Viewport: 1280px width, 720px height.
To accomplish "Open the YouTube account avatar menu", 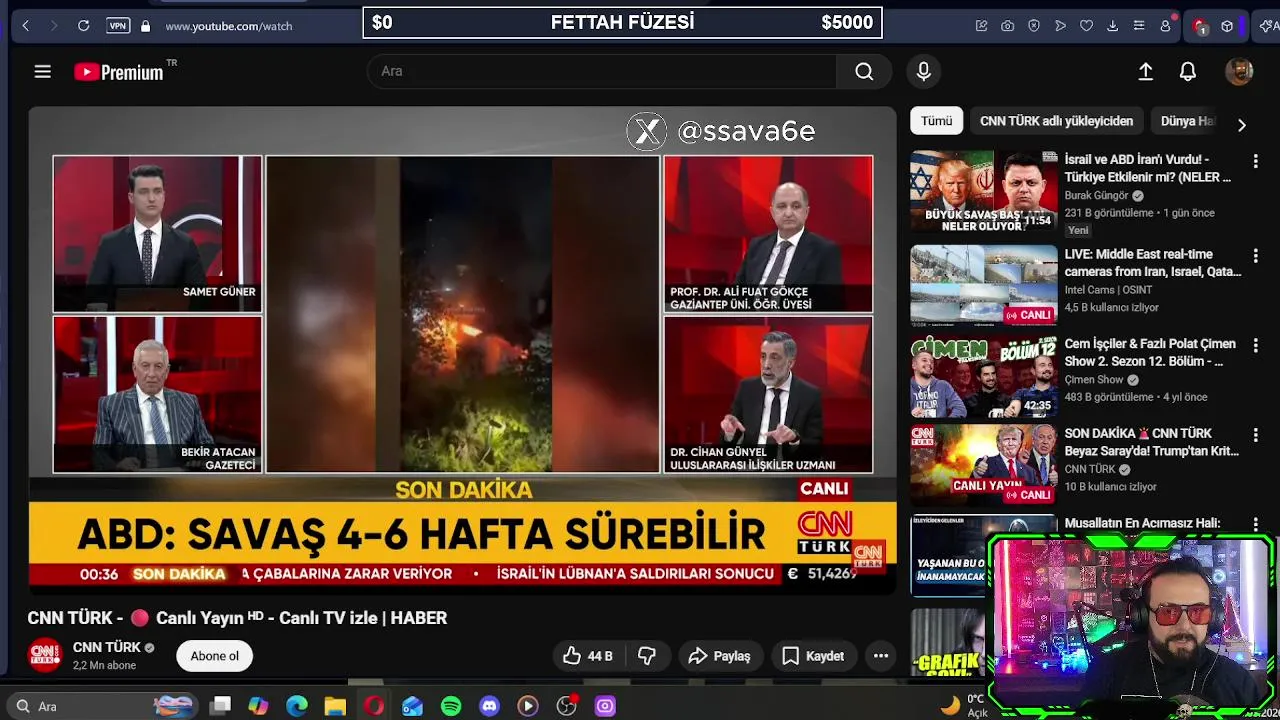I will pos(1239,71).
